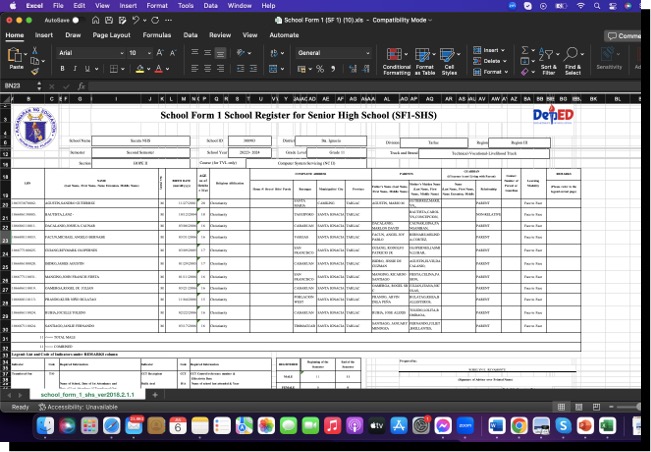
Task: Toggle the Bottom Align icon
Action: coord(220,53)
